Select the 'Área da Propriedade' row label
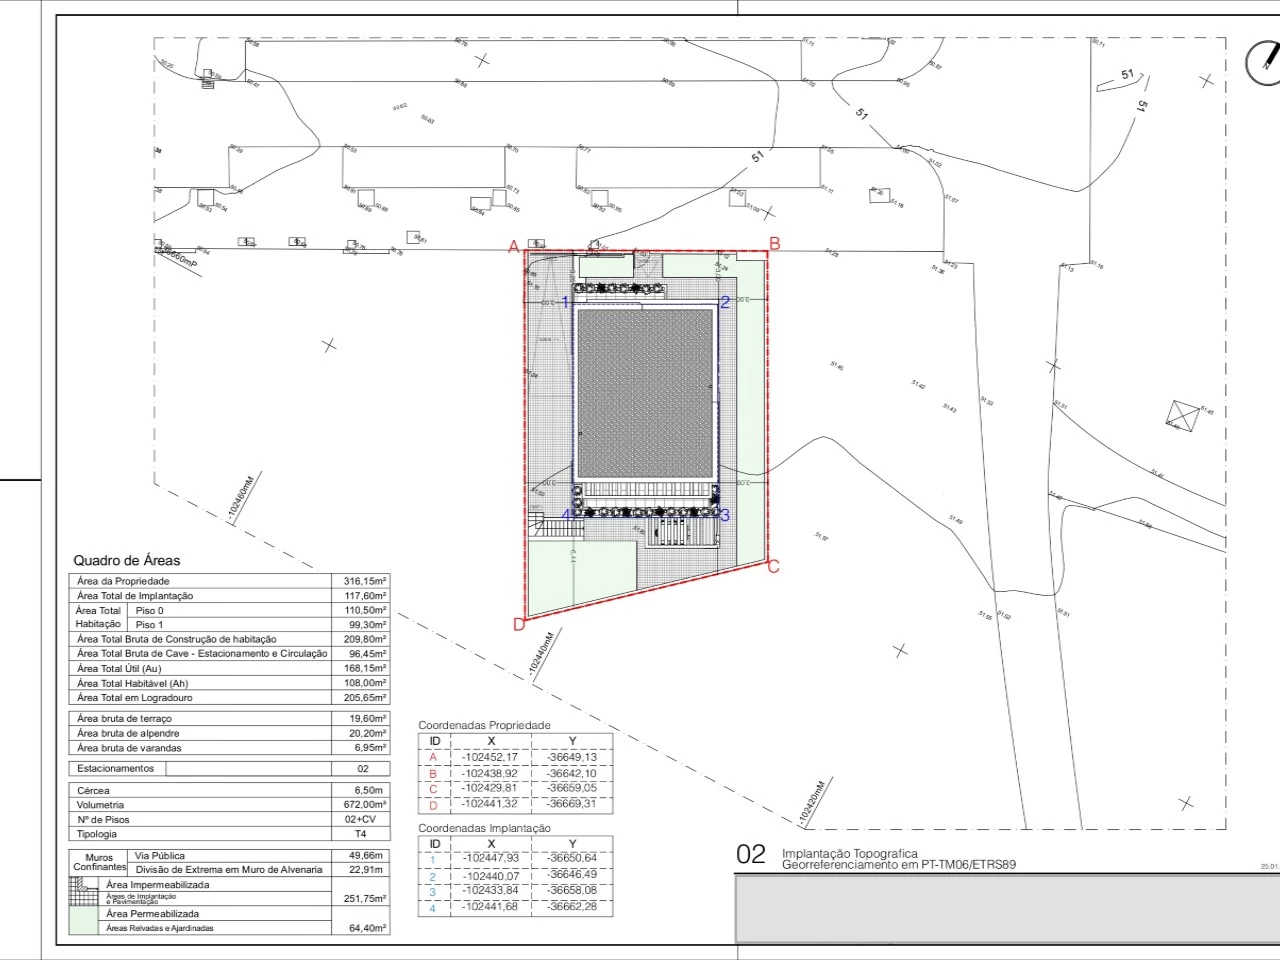 click(123, 581)
